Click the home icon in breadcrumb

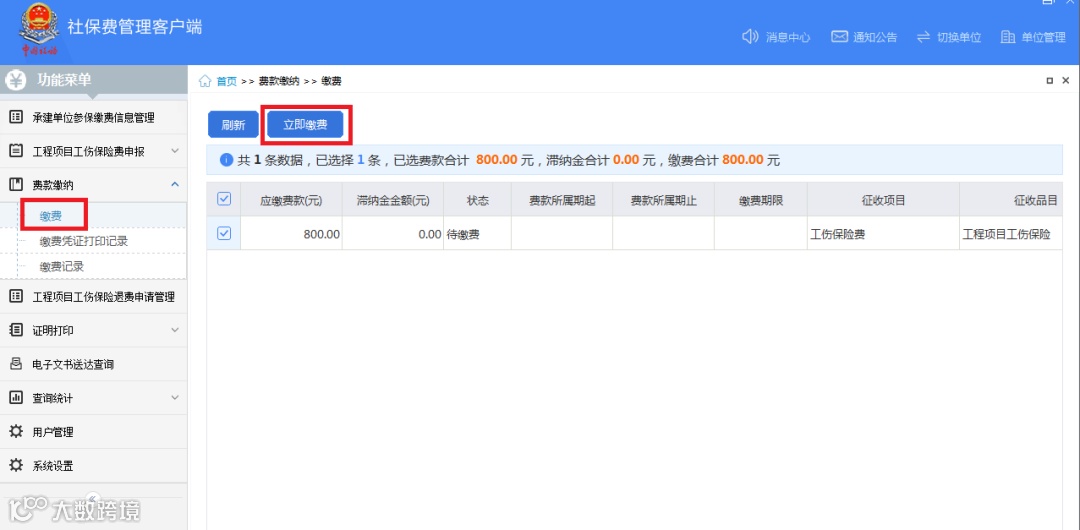[205, 81]
